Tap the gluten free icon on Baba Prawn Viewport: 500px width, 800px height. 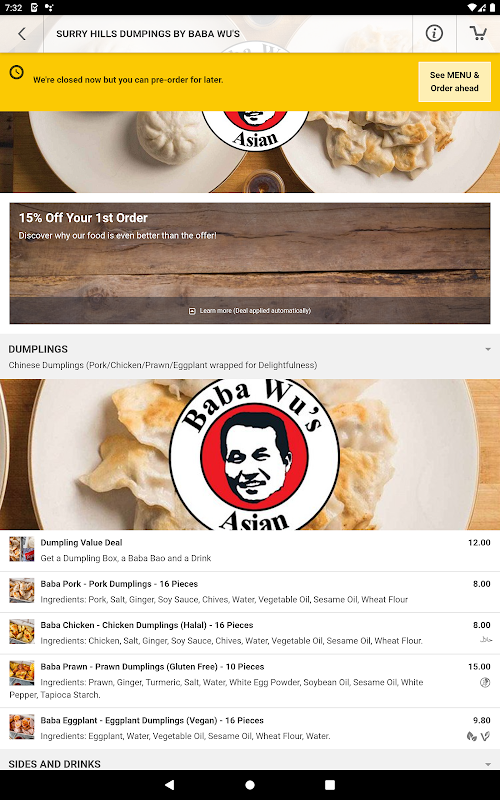coord(485,682)
